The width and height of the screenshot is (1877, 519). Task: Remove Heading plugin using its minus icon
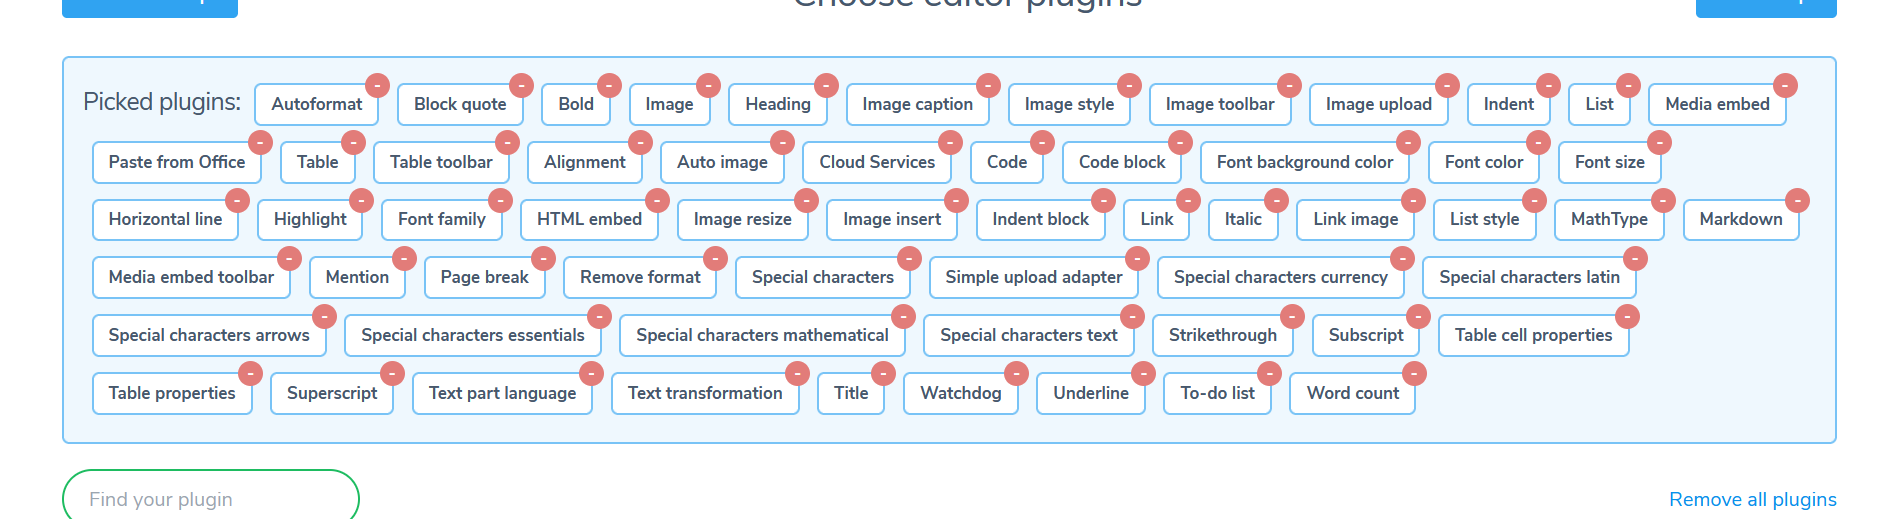tap(826, 85)
